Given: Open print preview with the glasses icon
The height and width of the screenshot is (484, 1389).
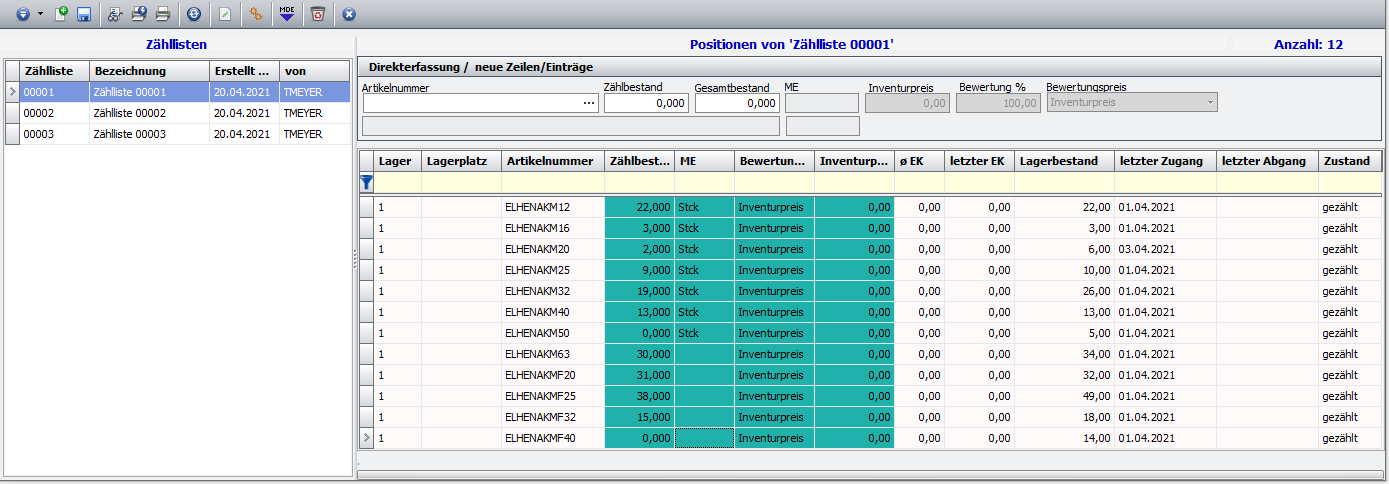Looking at the screenshot, I should [115, 14].
